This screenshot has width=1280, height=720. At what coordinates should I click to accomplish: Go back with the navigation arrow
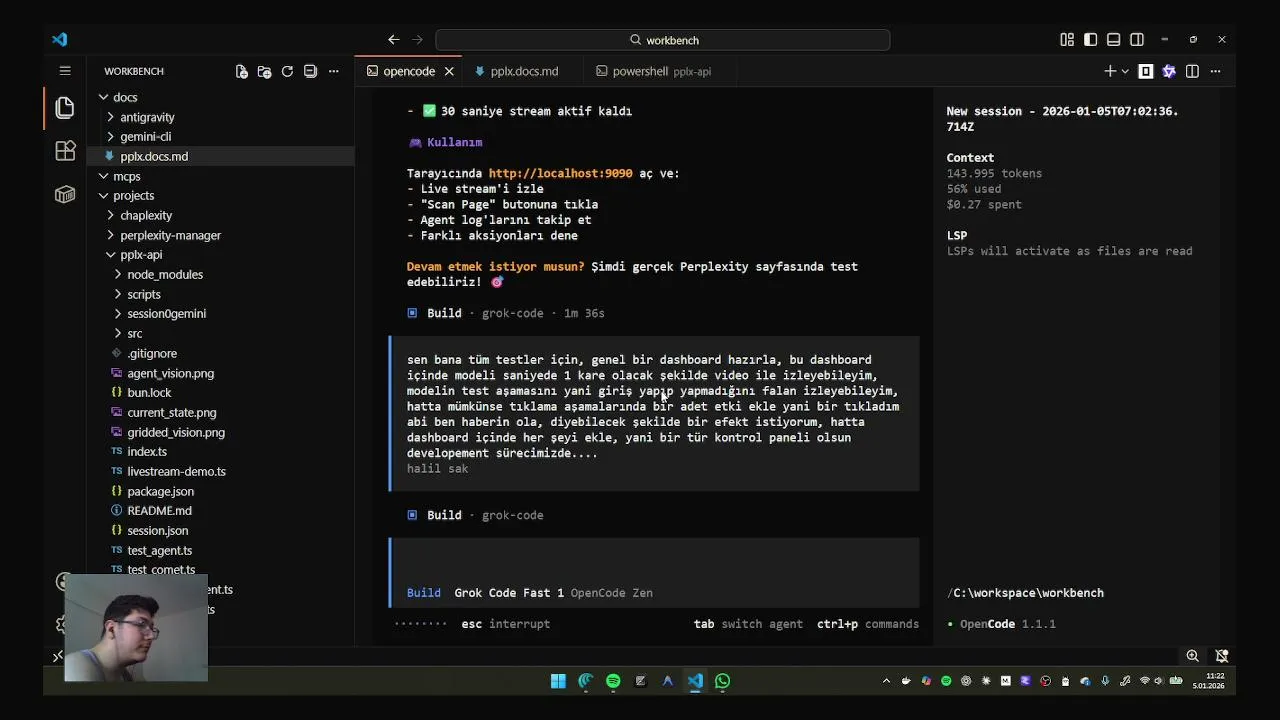click(x=393, y=40)
